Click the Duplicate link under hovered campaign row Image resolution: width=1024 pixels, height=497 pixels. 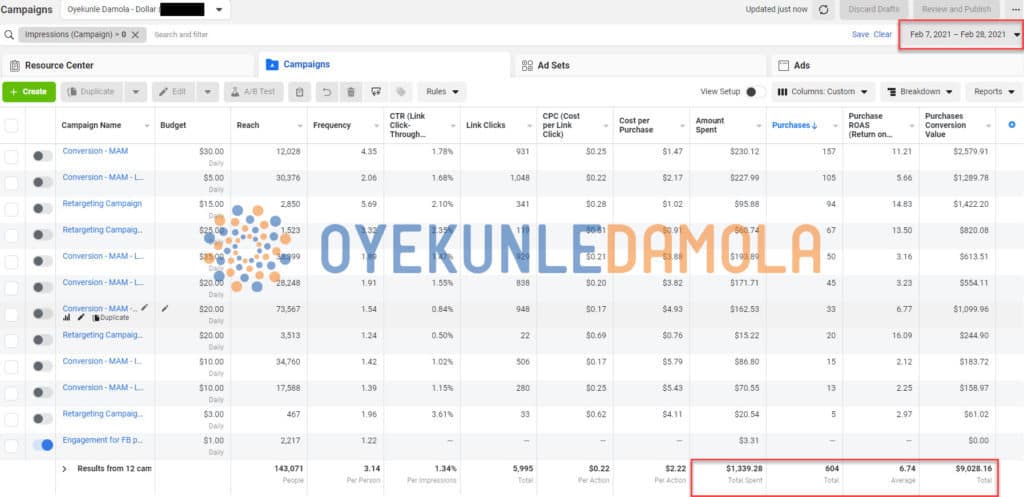tap(111, 317)
